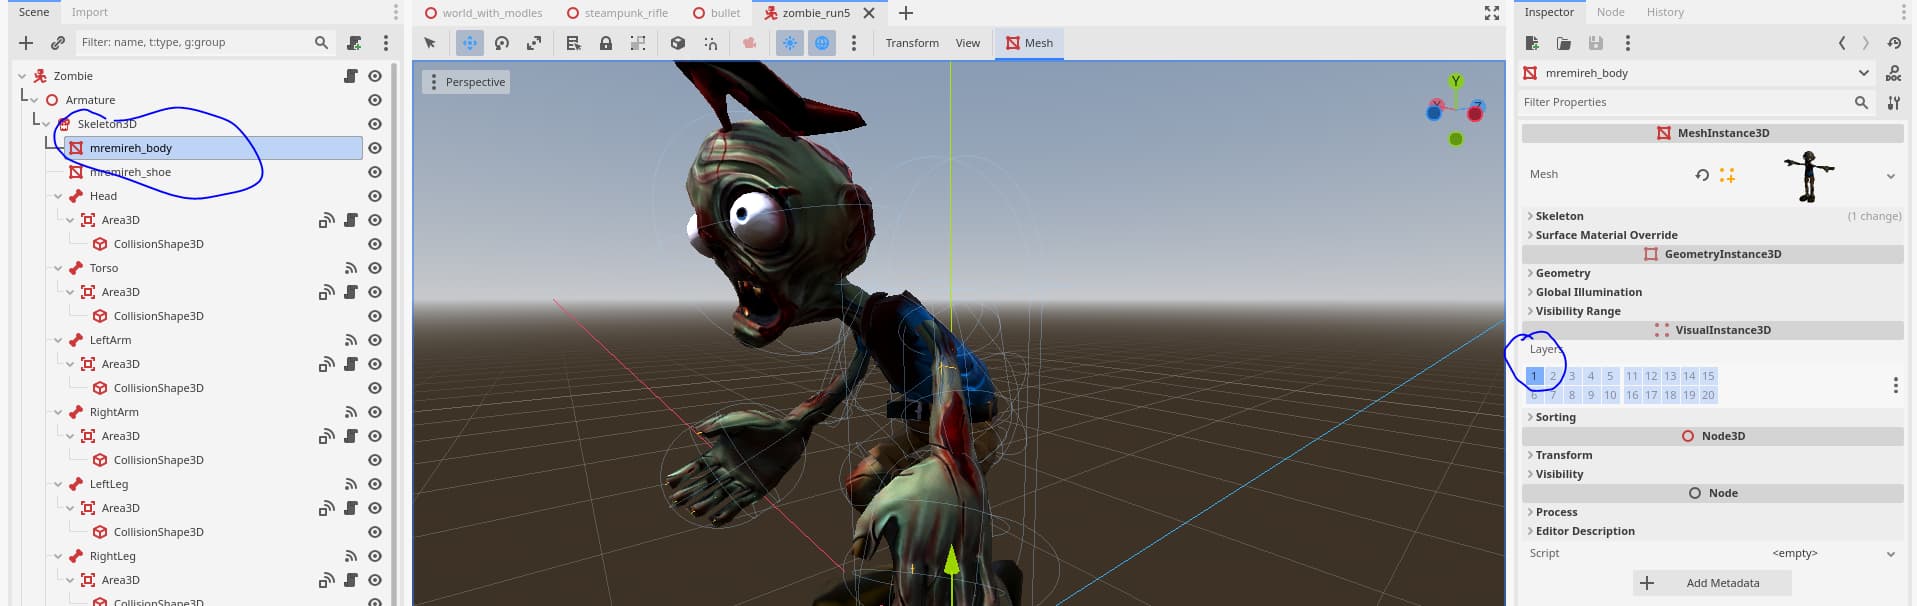
Task: Click the Mesh property icon right of the revert arrow
Action: (1727, 175)
